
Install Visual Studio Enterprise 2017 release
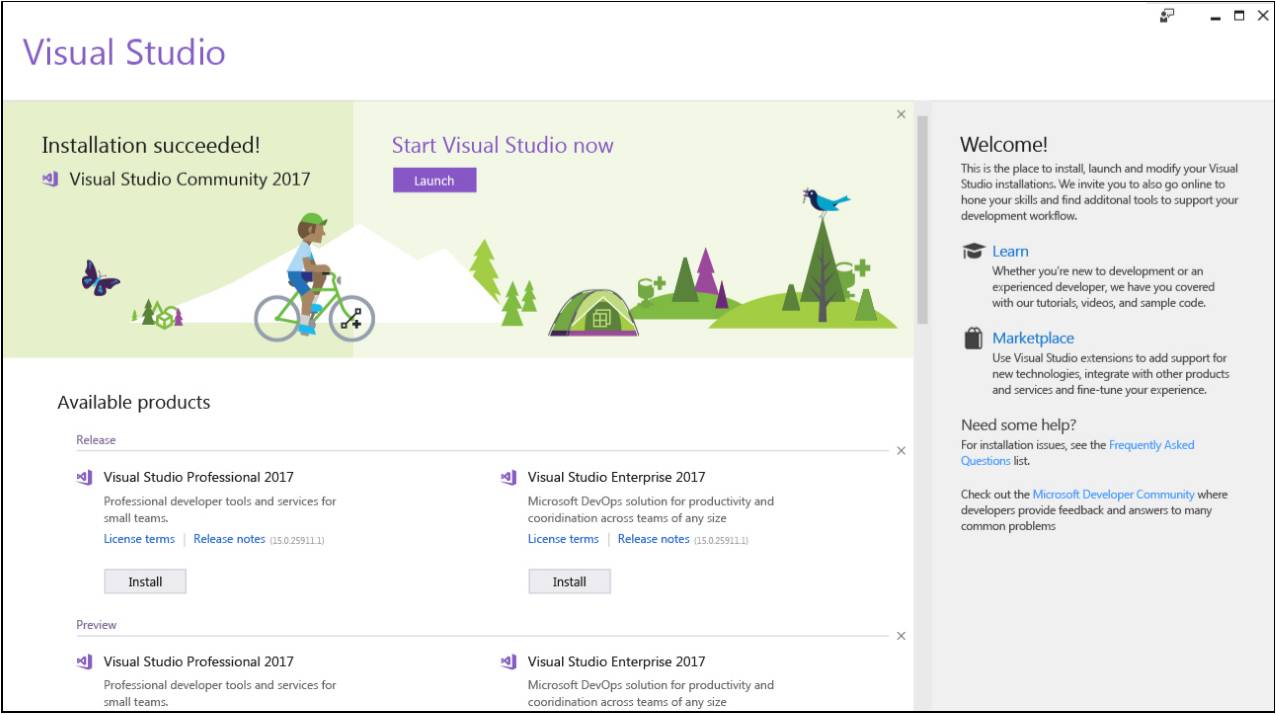click(569, 582)
